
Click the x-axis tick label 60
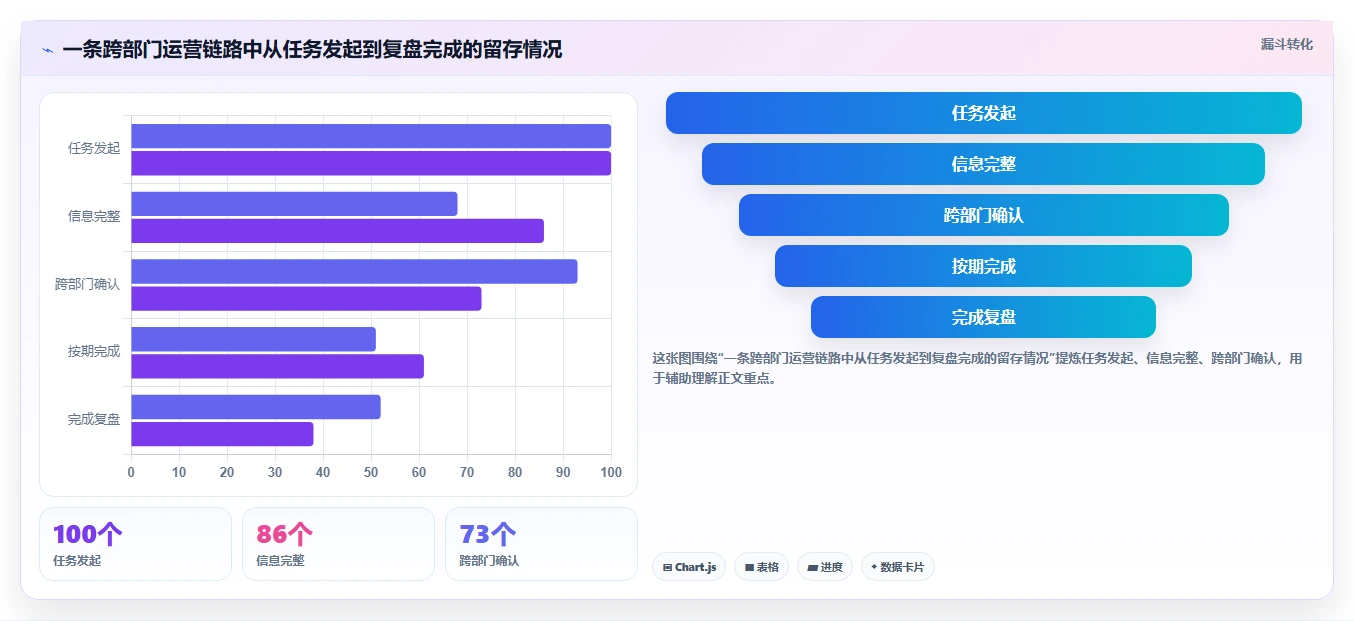pos(419,472)
